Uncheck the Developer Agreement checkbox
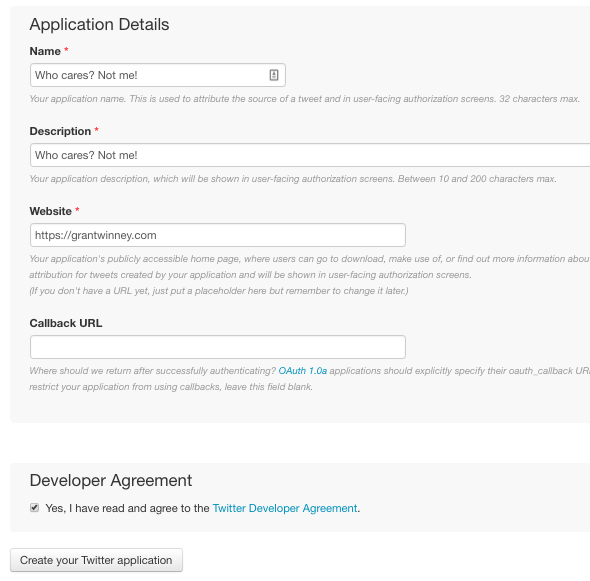The width and height of the screenshot is (590, 581). pos(34,508)
